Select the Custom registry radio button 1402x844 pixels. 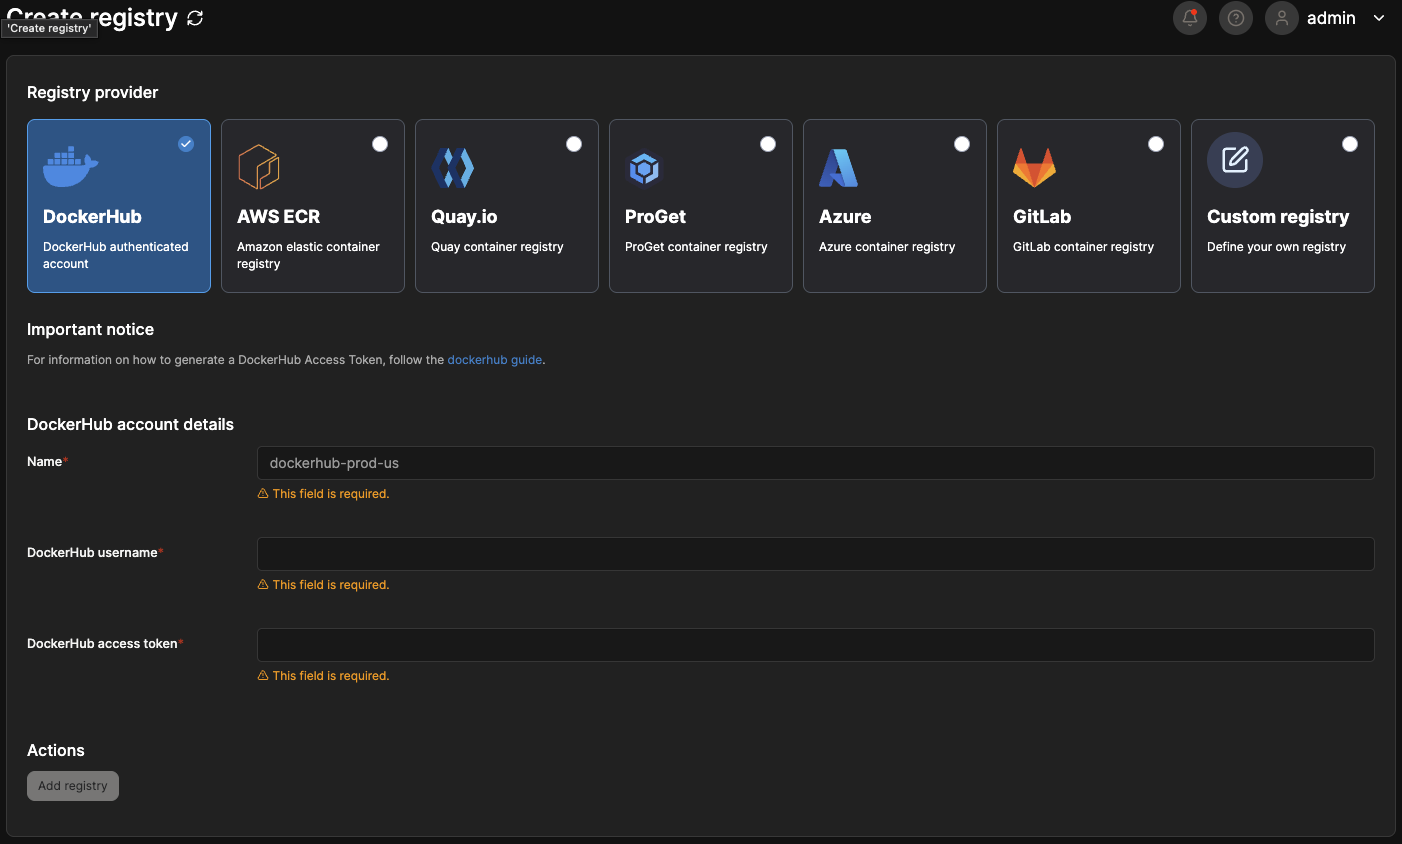pyautogui.click(x=1350, y=144)
